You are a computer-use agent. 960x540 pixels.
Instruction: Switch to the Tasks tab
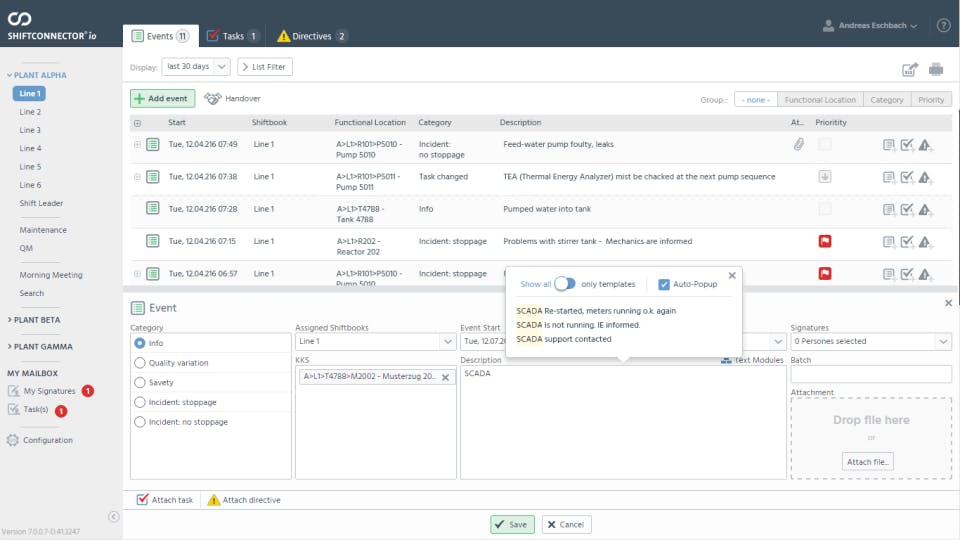[x=232, y=36]
